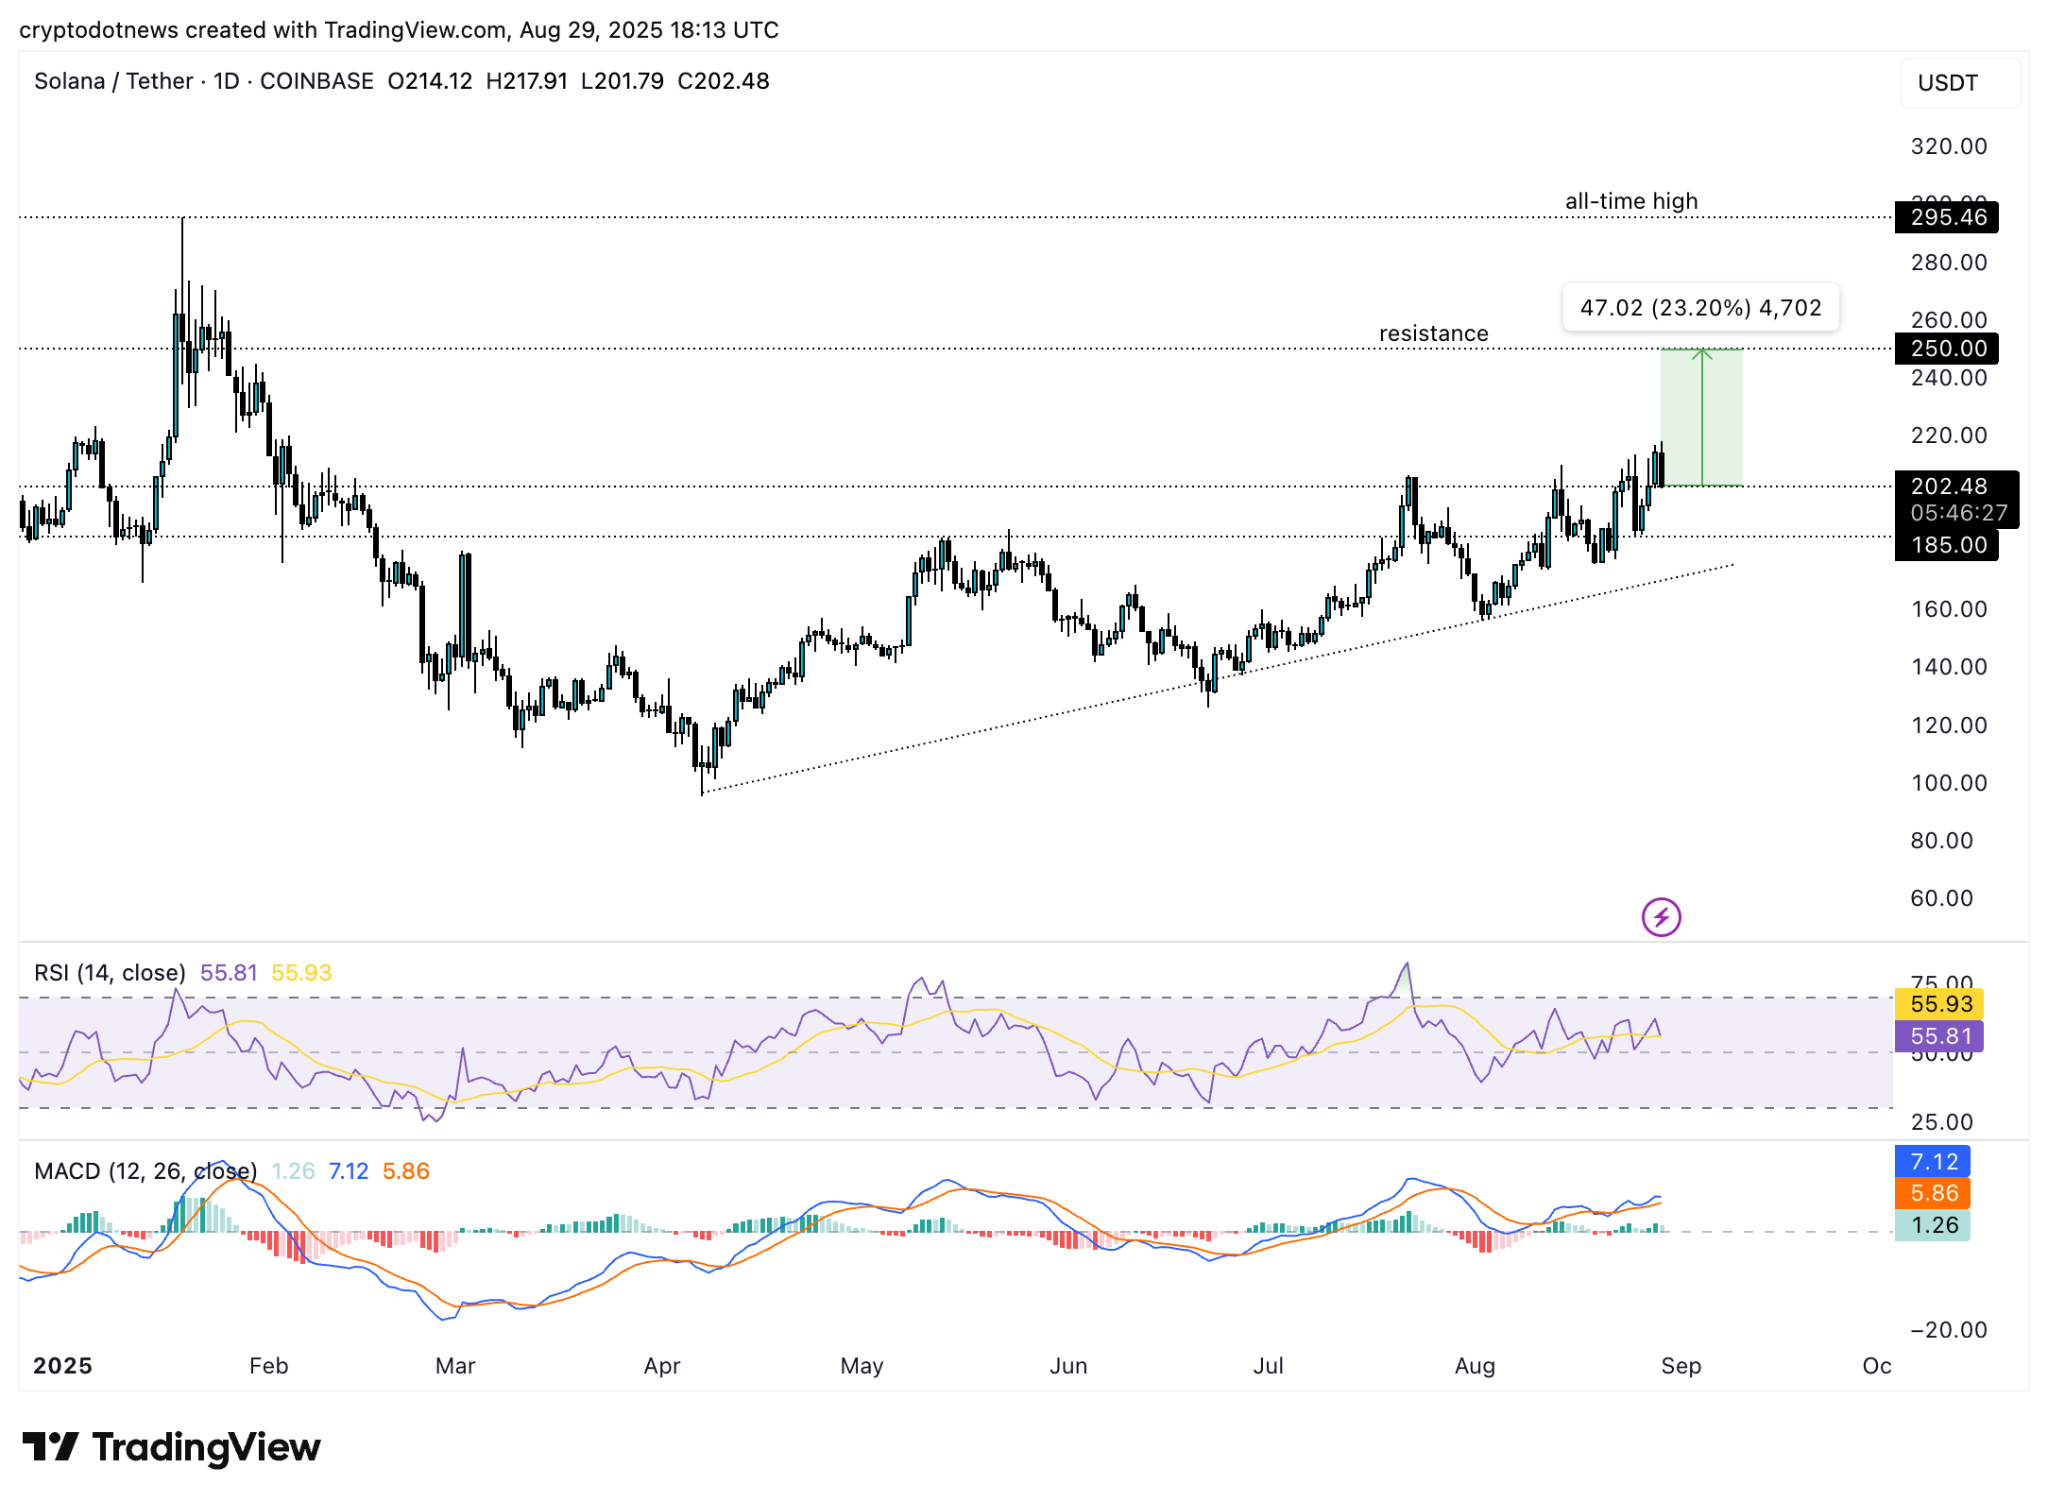Click the purple 55.81 RSI value tag
Image resolution: width=2048 pixels, height=1504 pixels.
(x=1939, y=1035)
